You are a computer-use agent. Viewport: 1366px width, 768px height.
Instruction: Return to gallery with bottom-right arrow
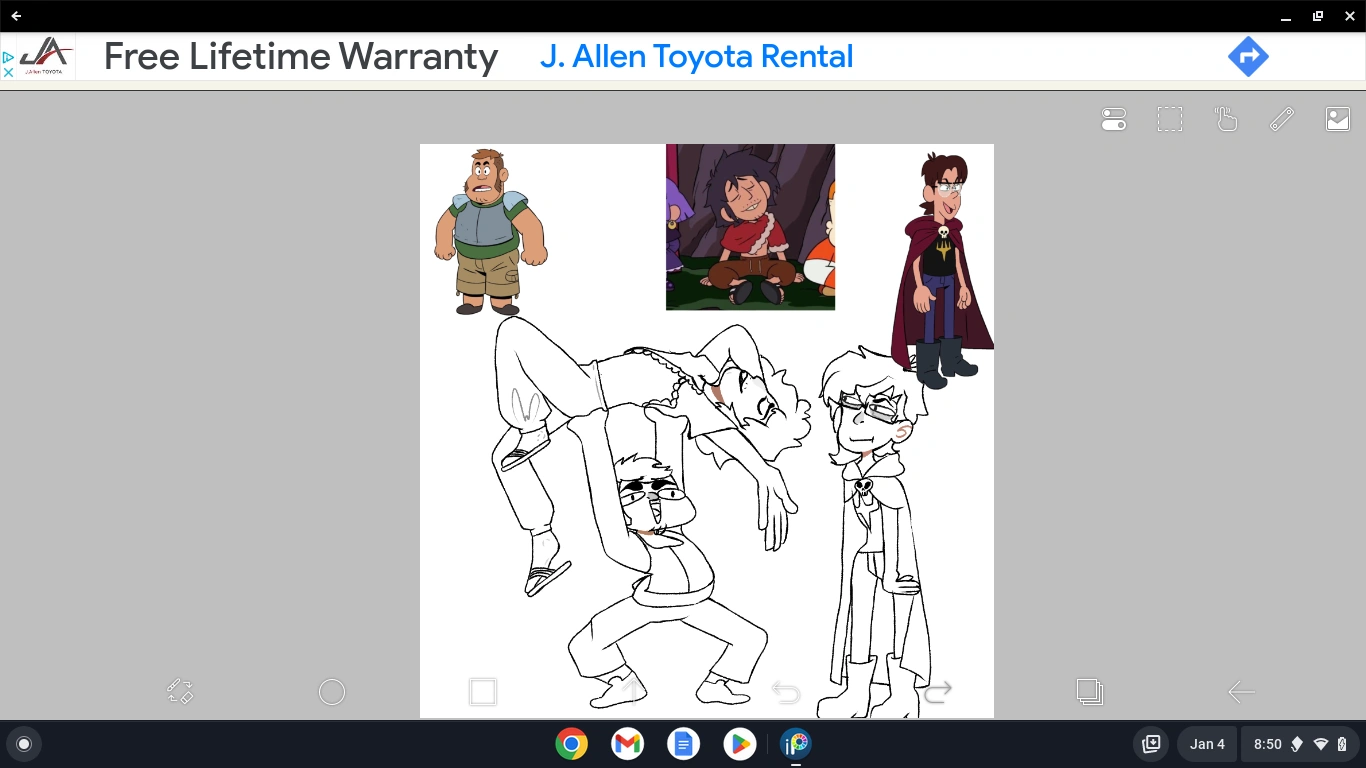(x=1241, y=691)
